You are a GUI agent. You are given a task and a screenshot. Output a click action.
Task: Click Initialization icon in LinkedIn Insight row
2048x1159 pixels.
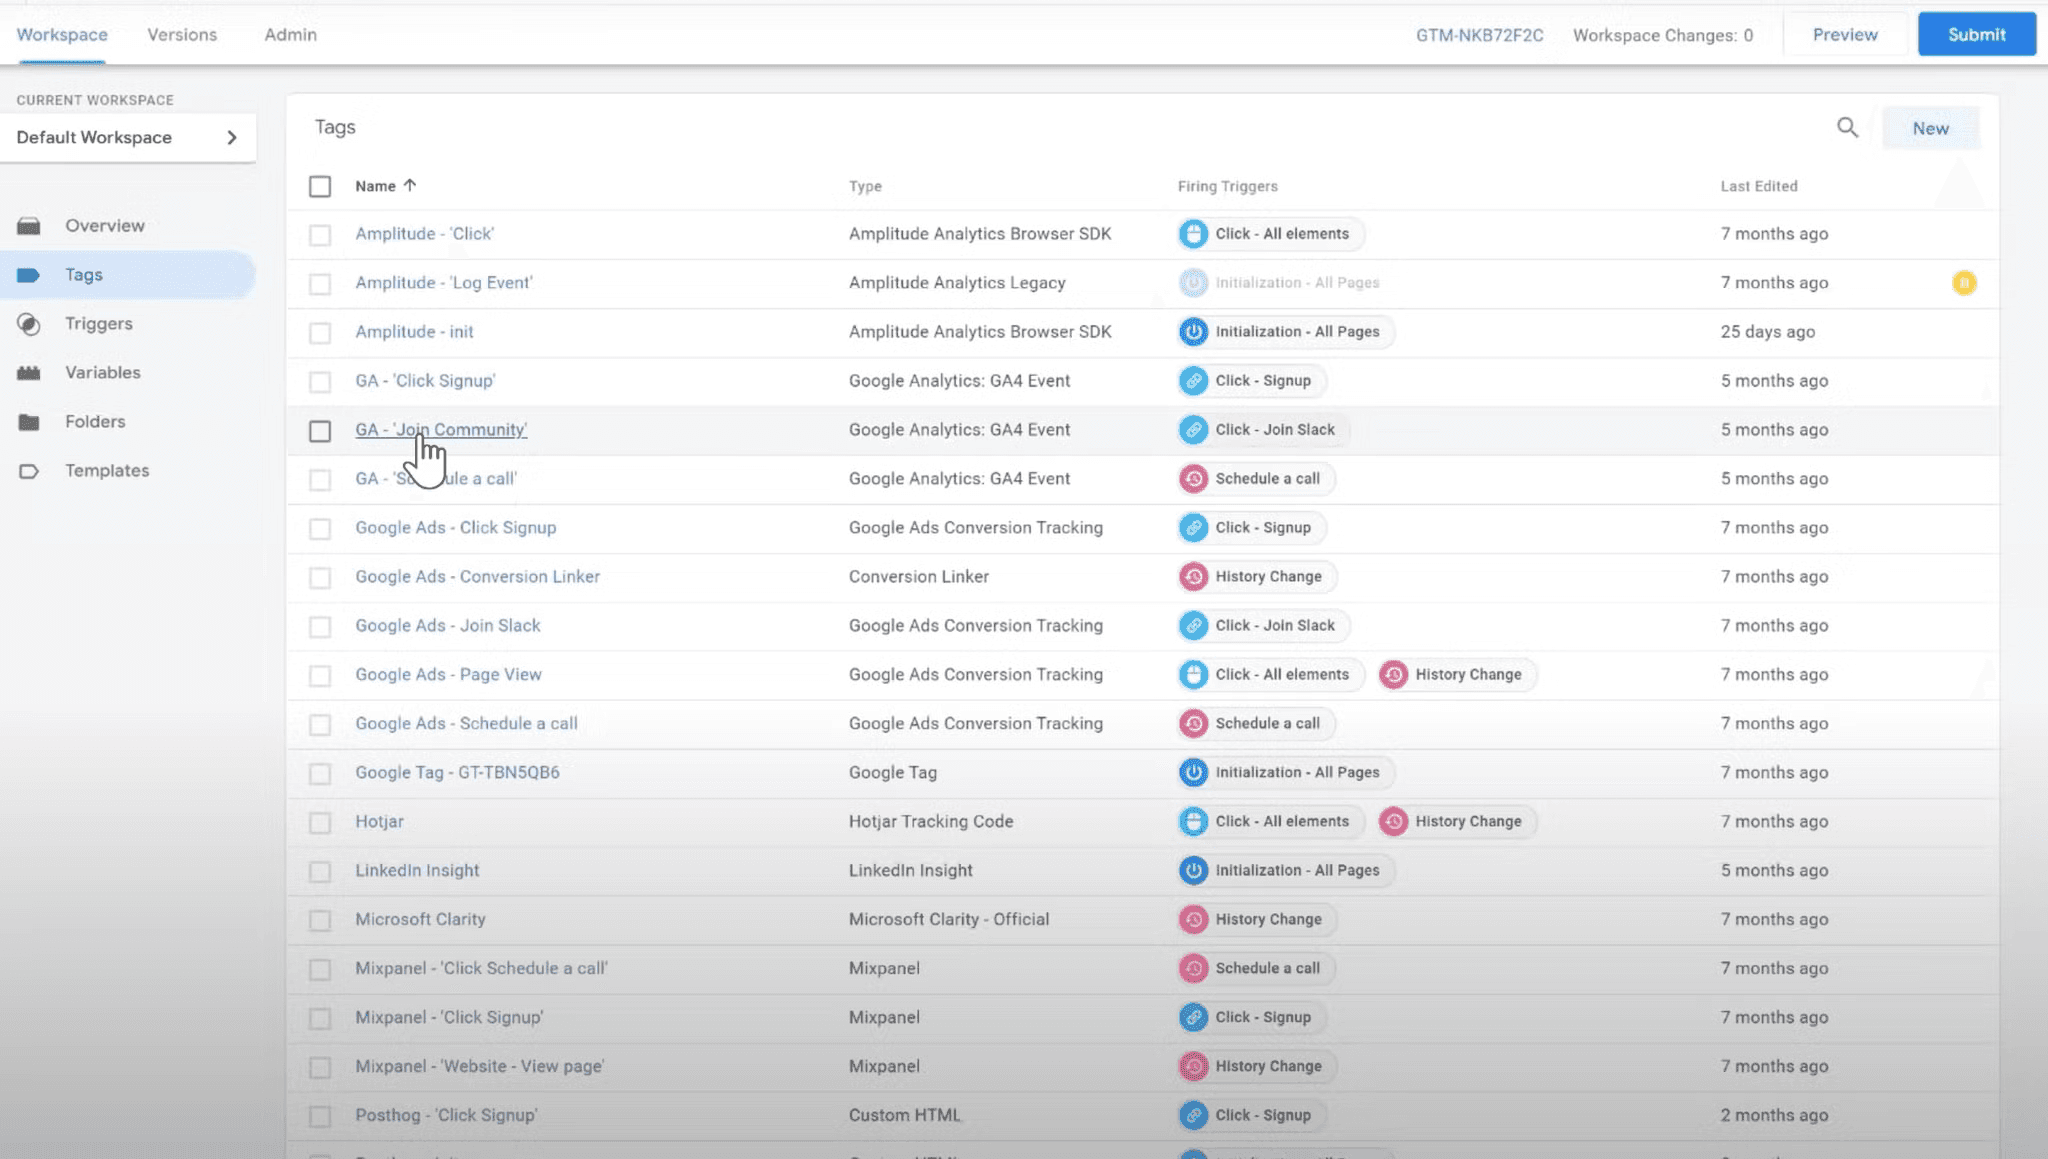click(x=1193, y=871)
